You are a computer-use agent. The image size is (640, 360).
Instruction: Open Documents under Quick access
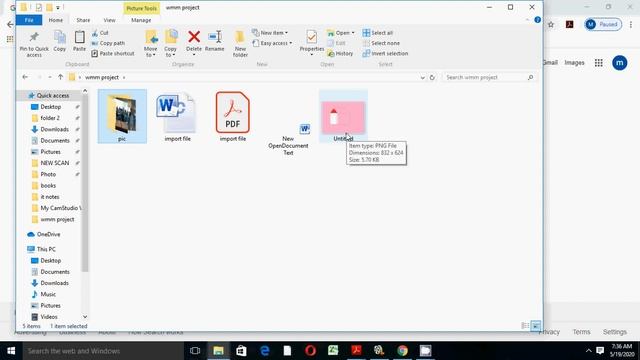(55, 140)
